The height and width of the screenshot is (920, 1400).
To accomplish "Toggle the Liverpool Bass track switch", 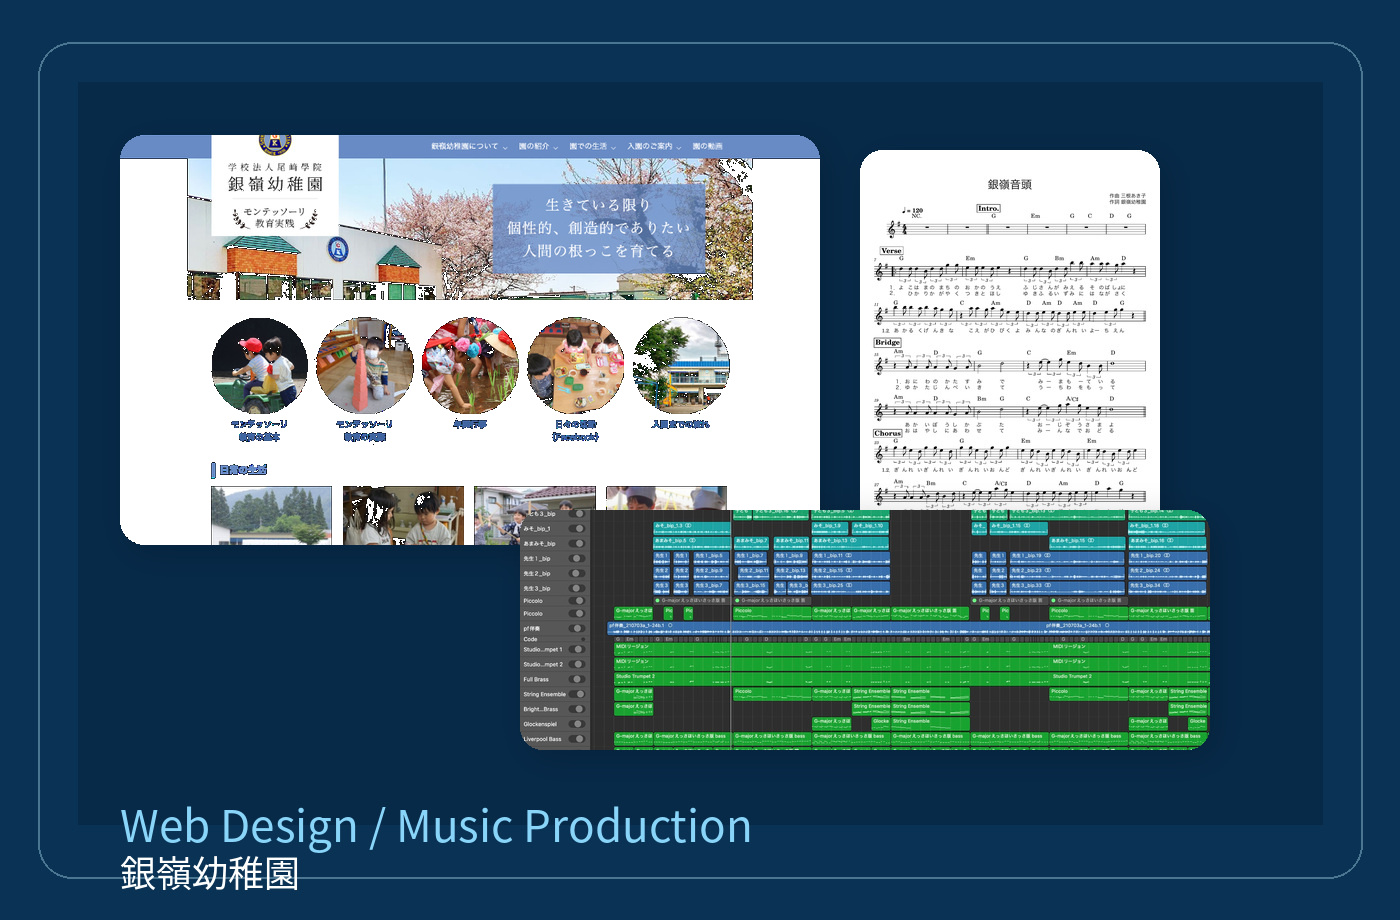I will [577, 739].
